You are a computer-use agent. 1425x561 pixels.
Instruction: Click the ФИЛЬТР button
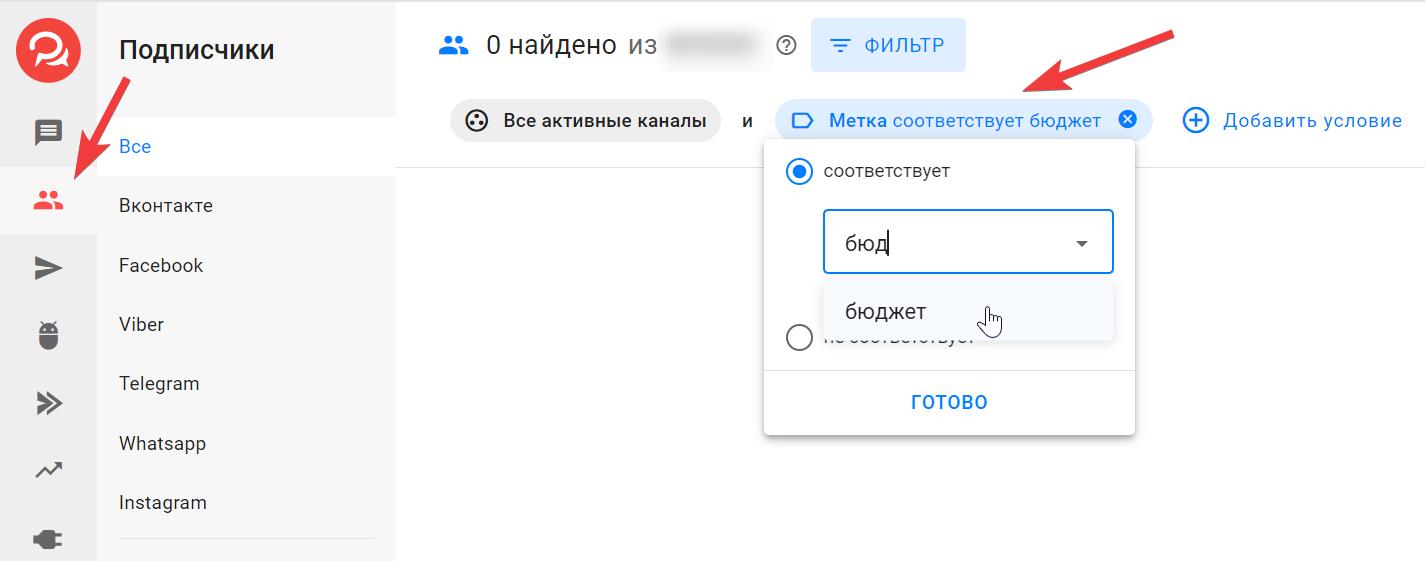[888, 45]
